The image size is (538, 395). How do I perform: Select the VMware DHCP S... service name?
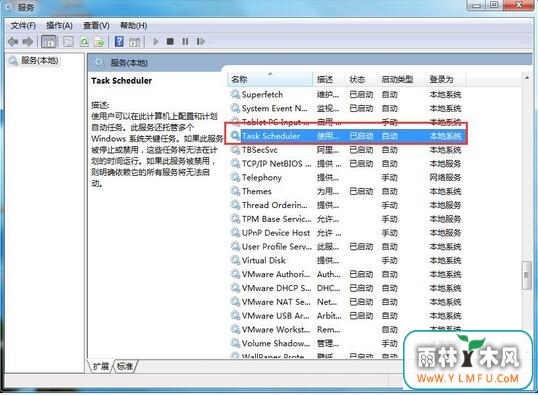(x=277, y=288)
